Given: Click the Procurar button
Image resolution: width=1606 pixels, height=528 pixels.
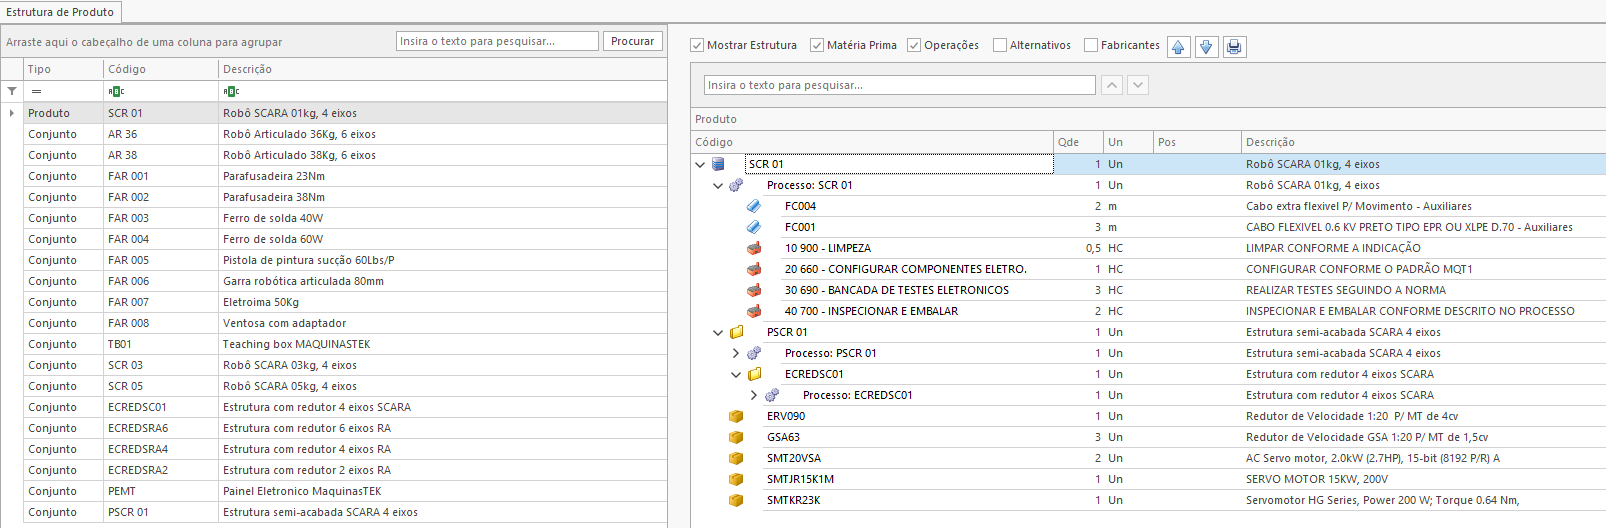Looking at the screenshot, I should pyautogui.click(x=632, y=41).
